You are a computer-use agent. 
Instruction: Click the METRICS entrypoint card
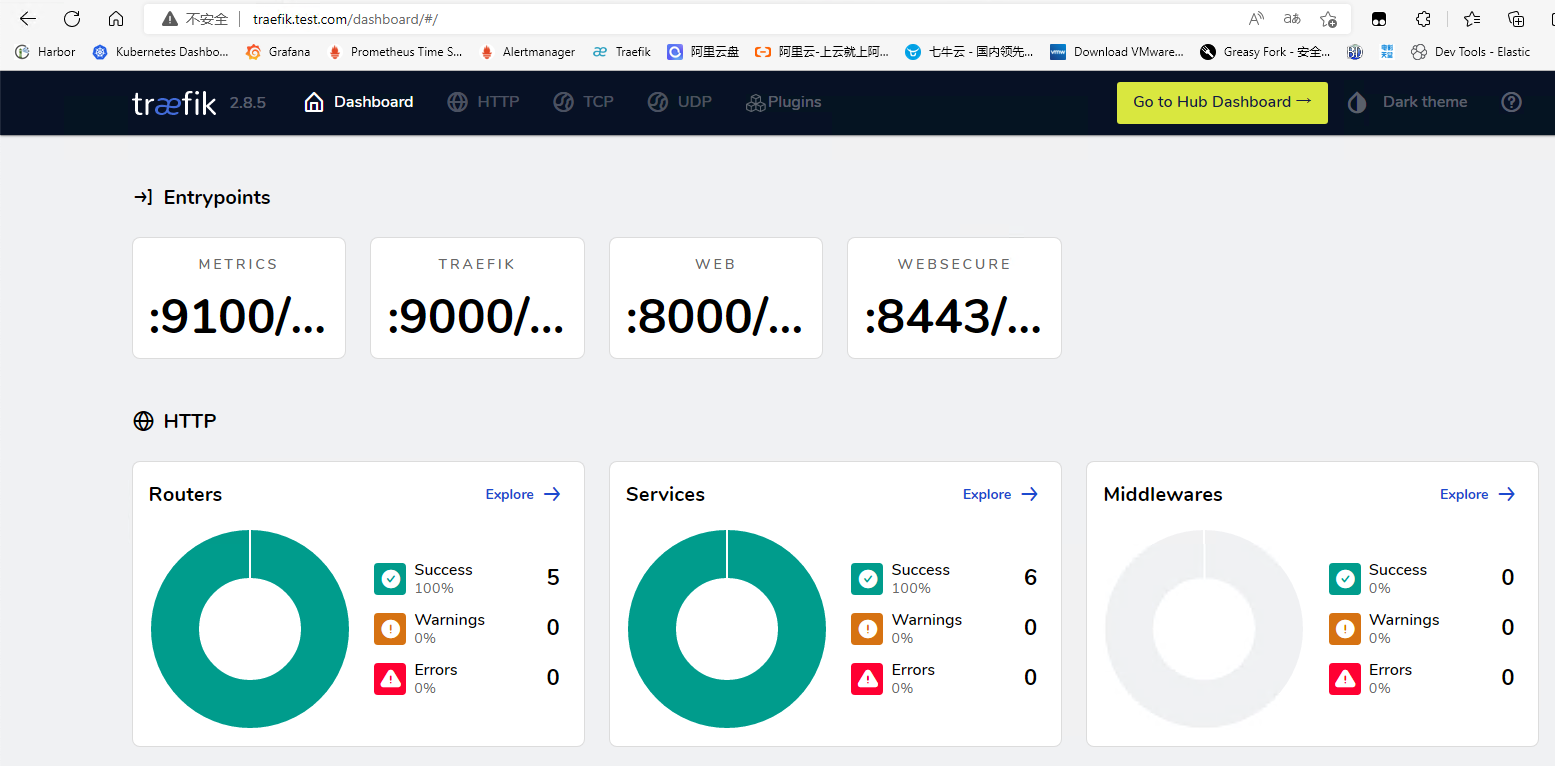[239, 298]
